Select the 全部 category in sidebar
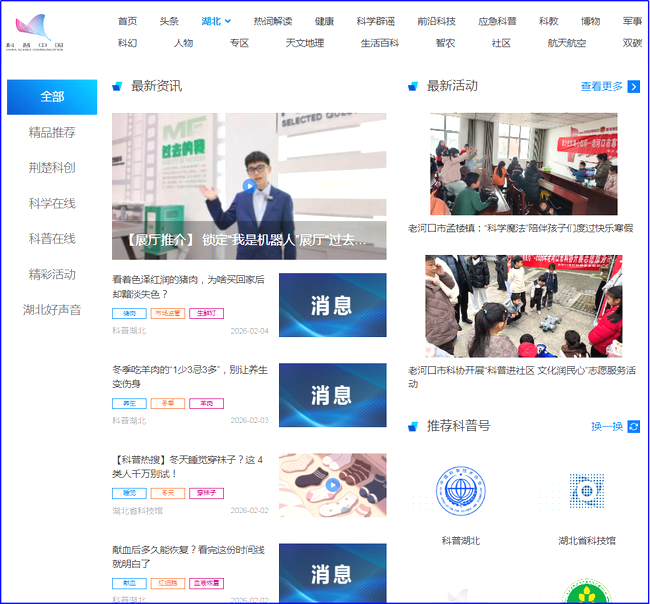 click(52, 97)
